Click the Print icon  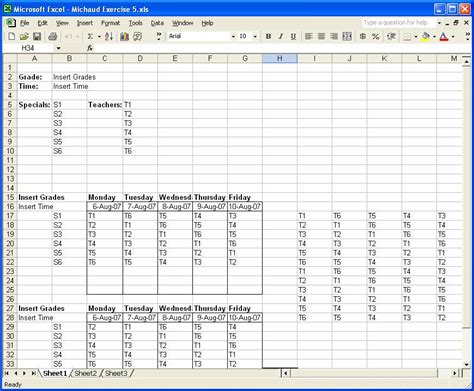[x=52, y=36]
